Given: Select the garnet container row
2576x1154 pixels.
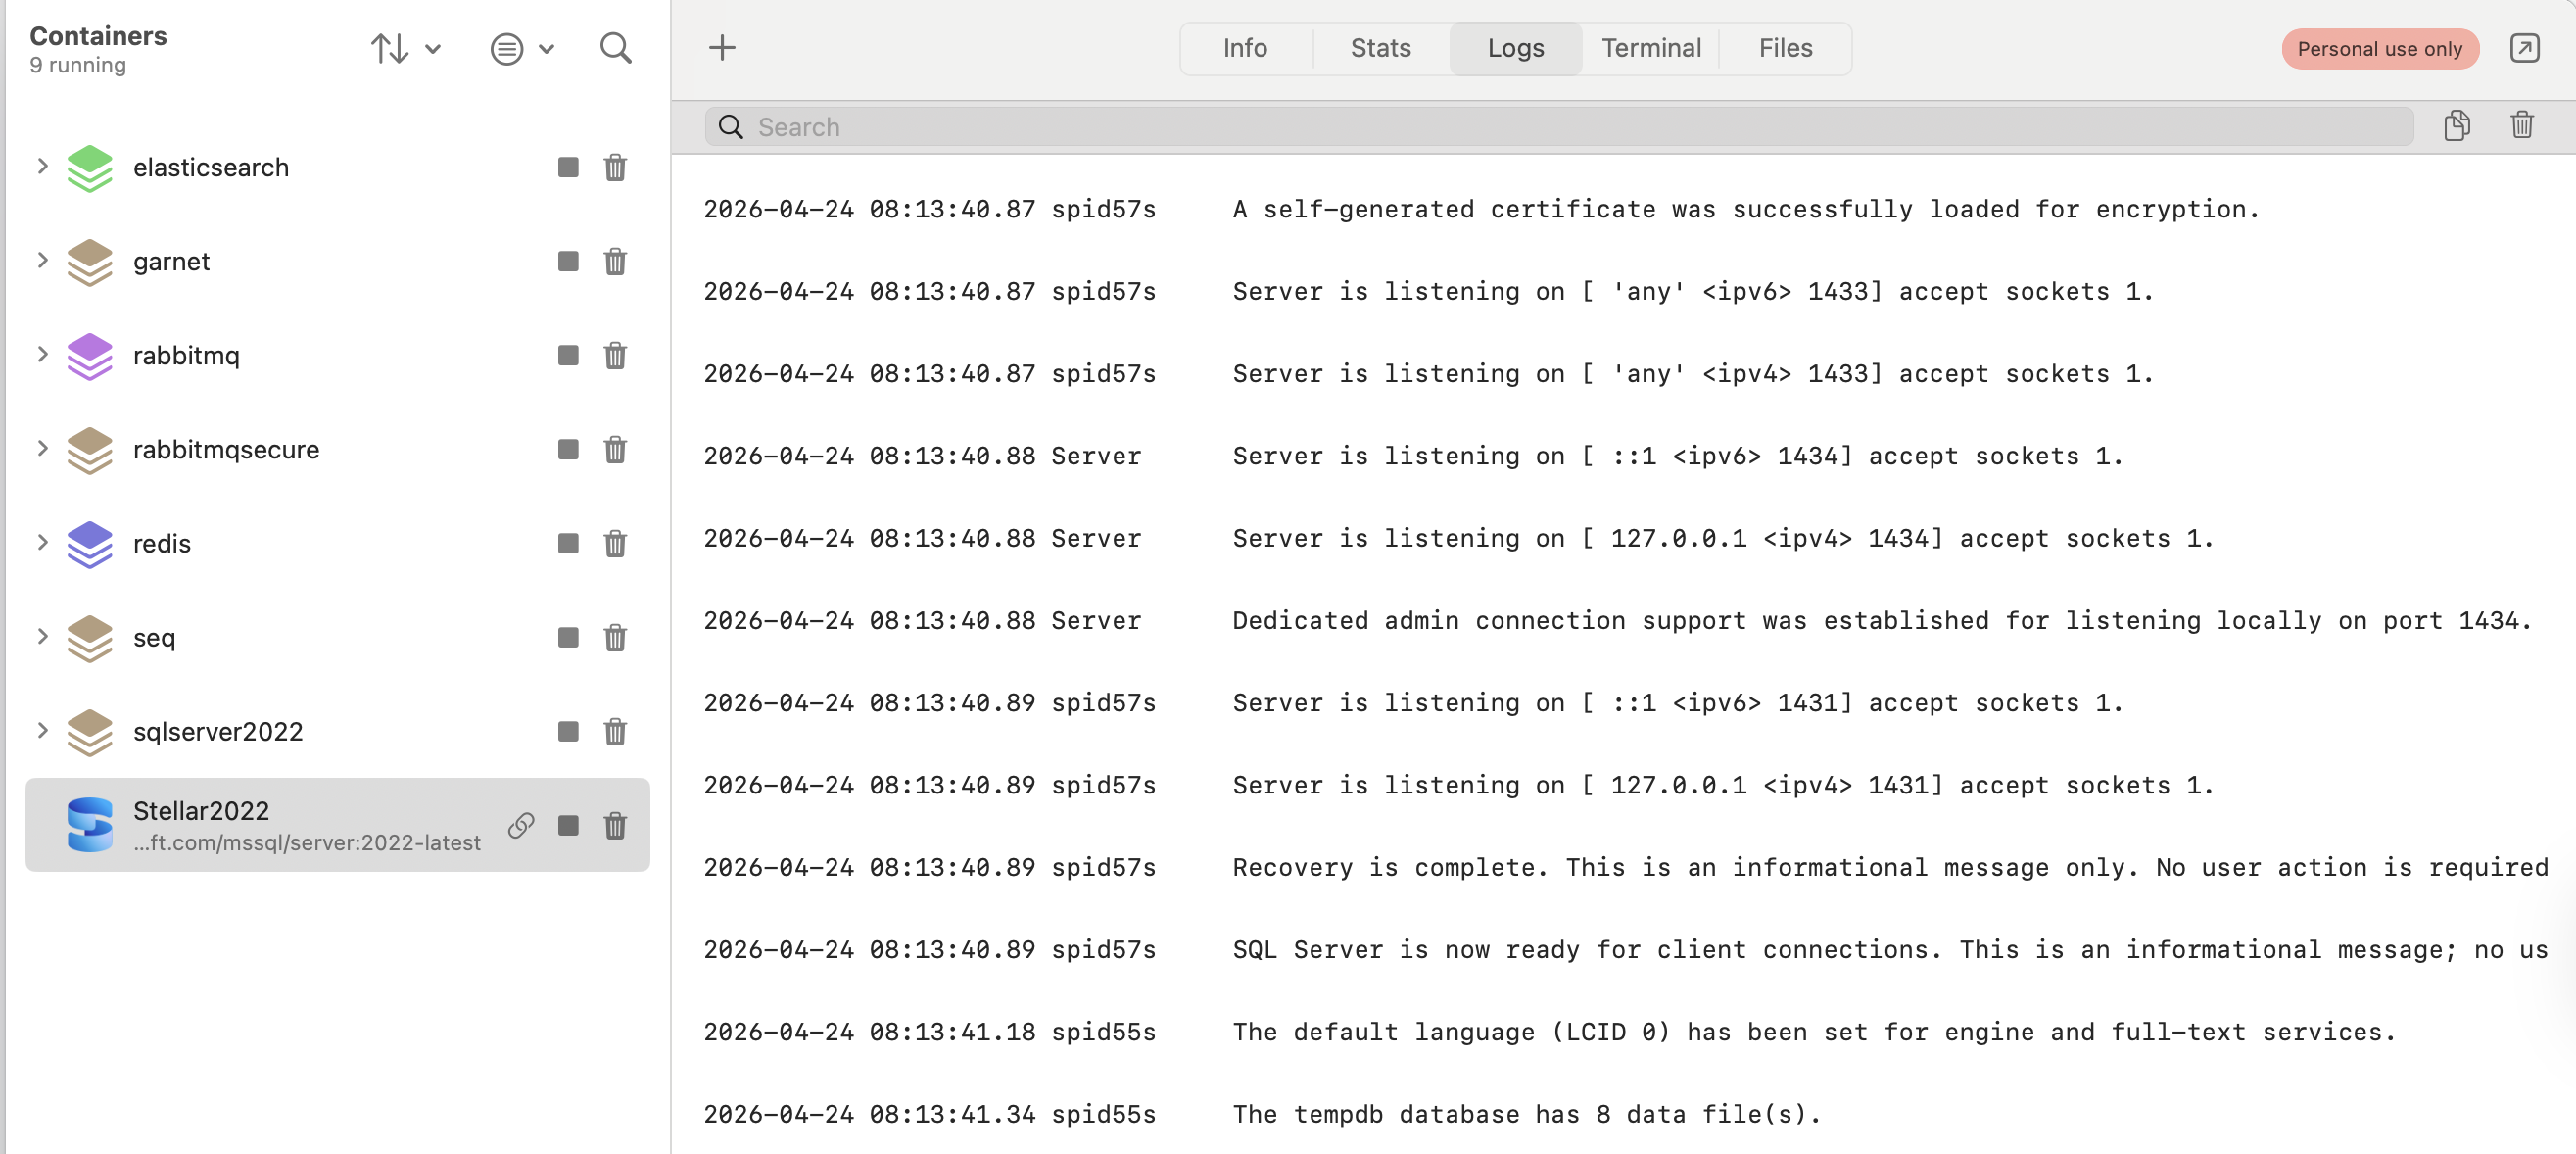Looking at the screenshot, I should (337, 261).
